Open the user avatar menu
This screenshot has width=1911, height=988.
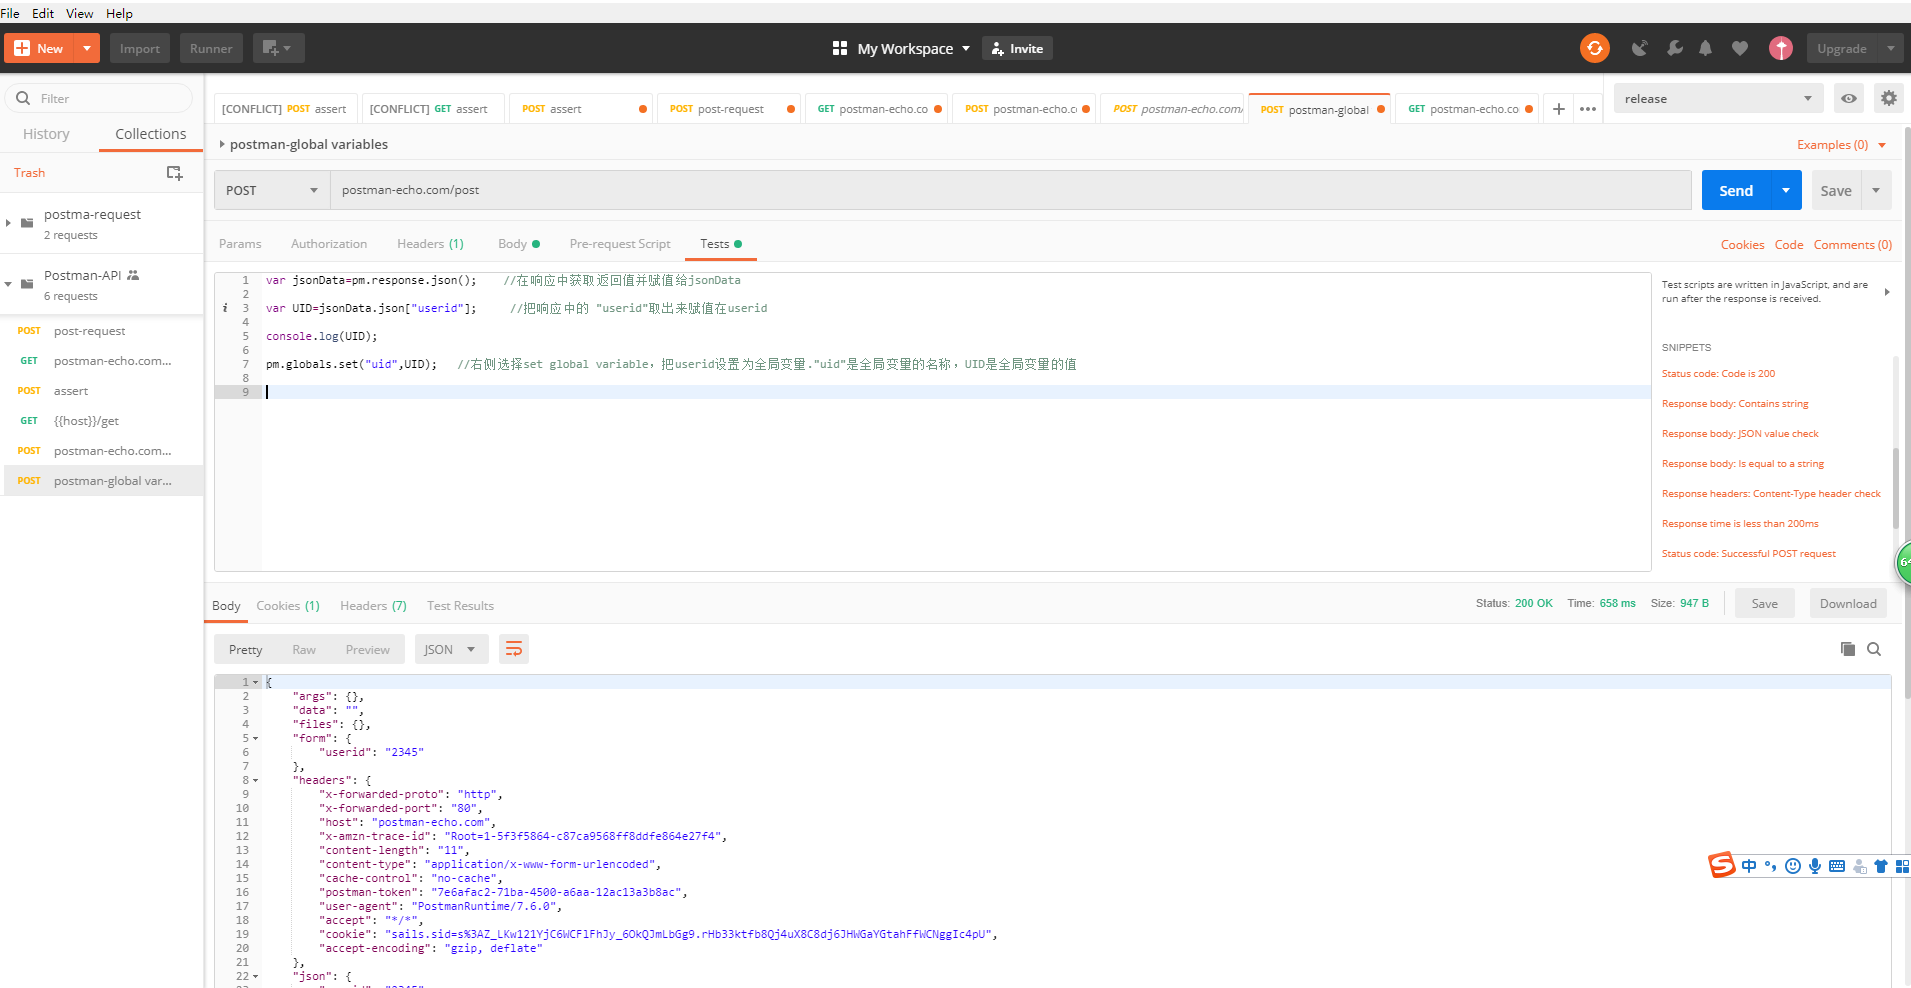pos(1781,48)
